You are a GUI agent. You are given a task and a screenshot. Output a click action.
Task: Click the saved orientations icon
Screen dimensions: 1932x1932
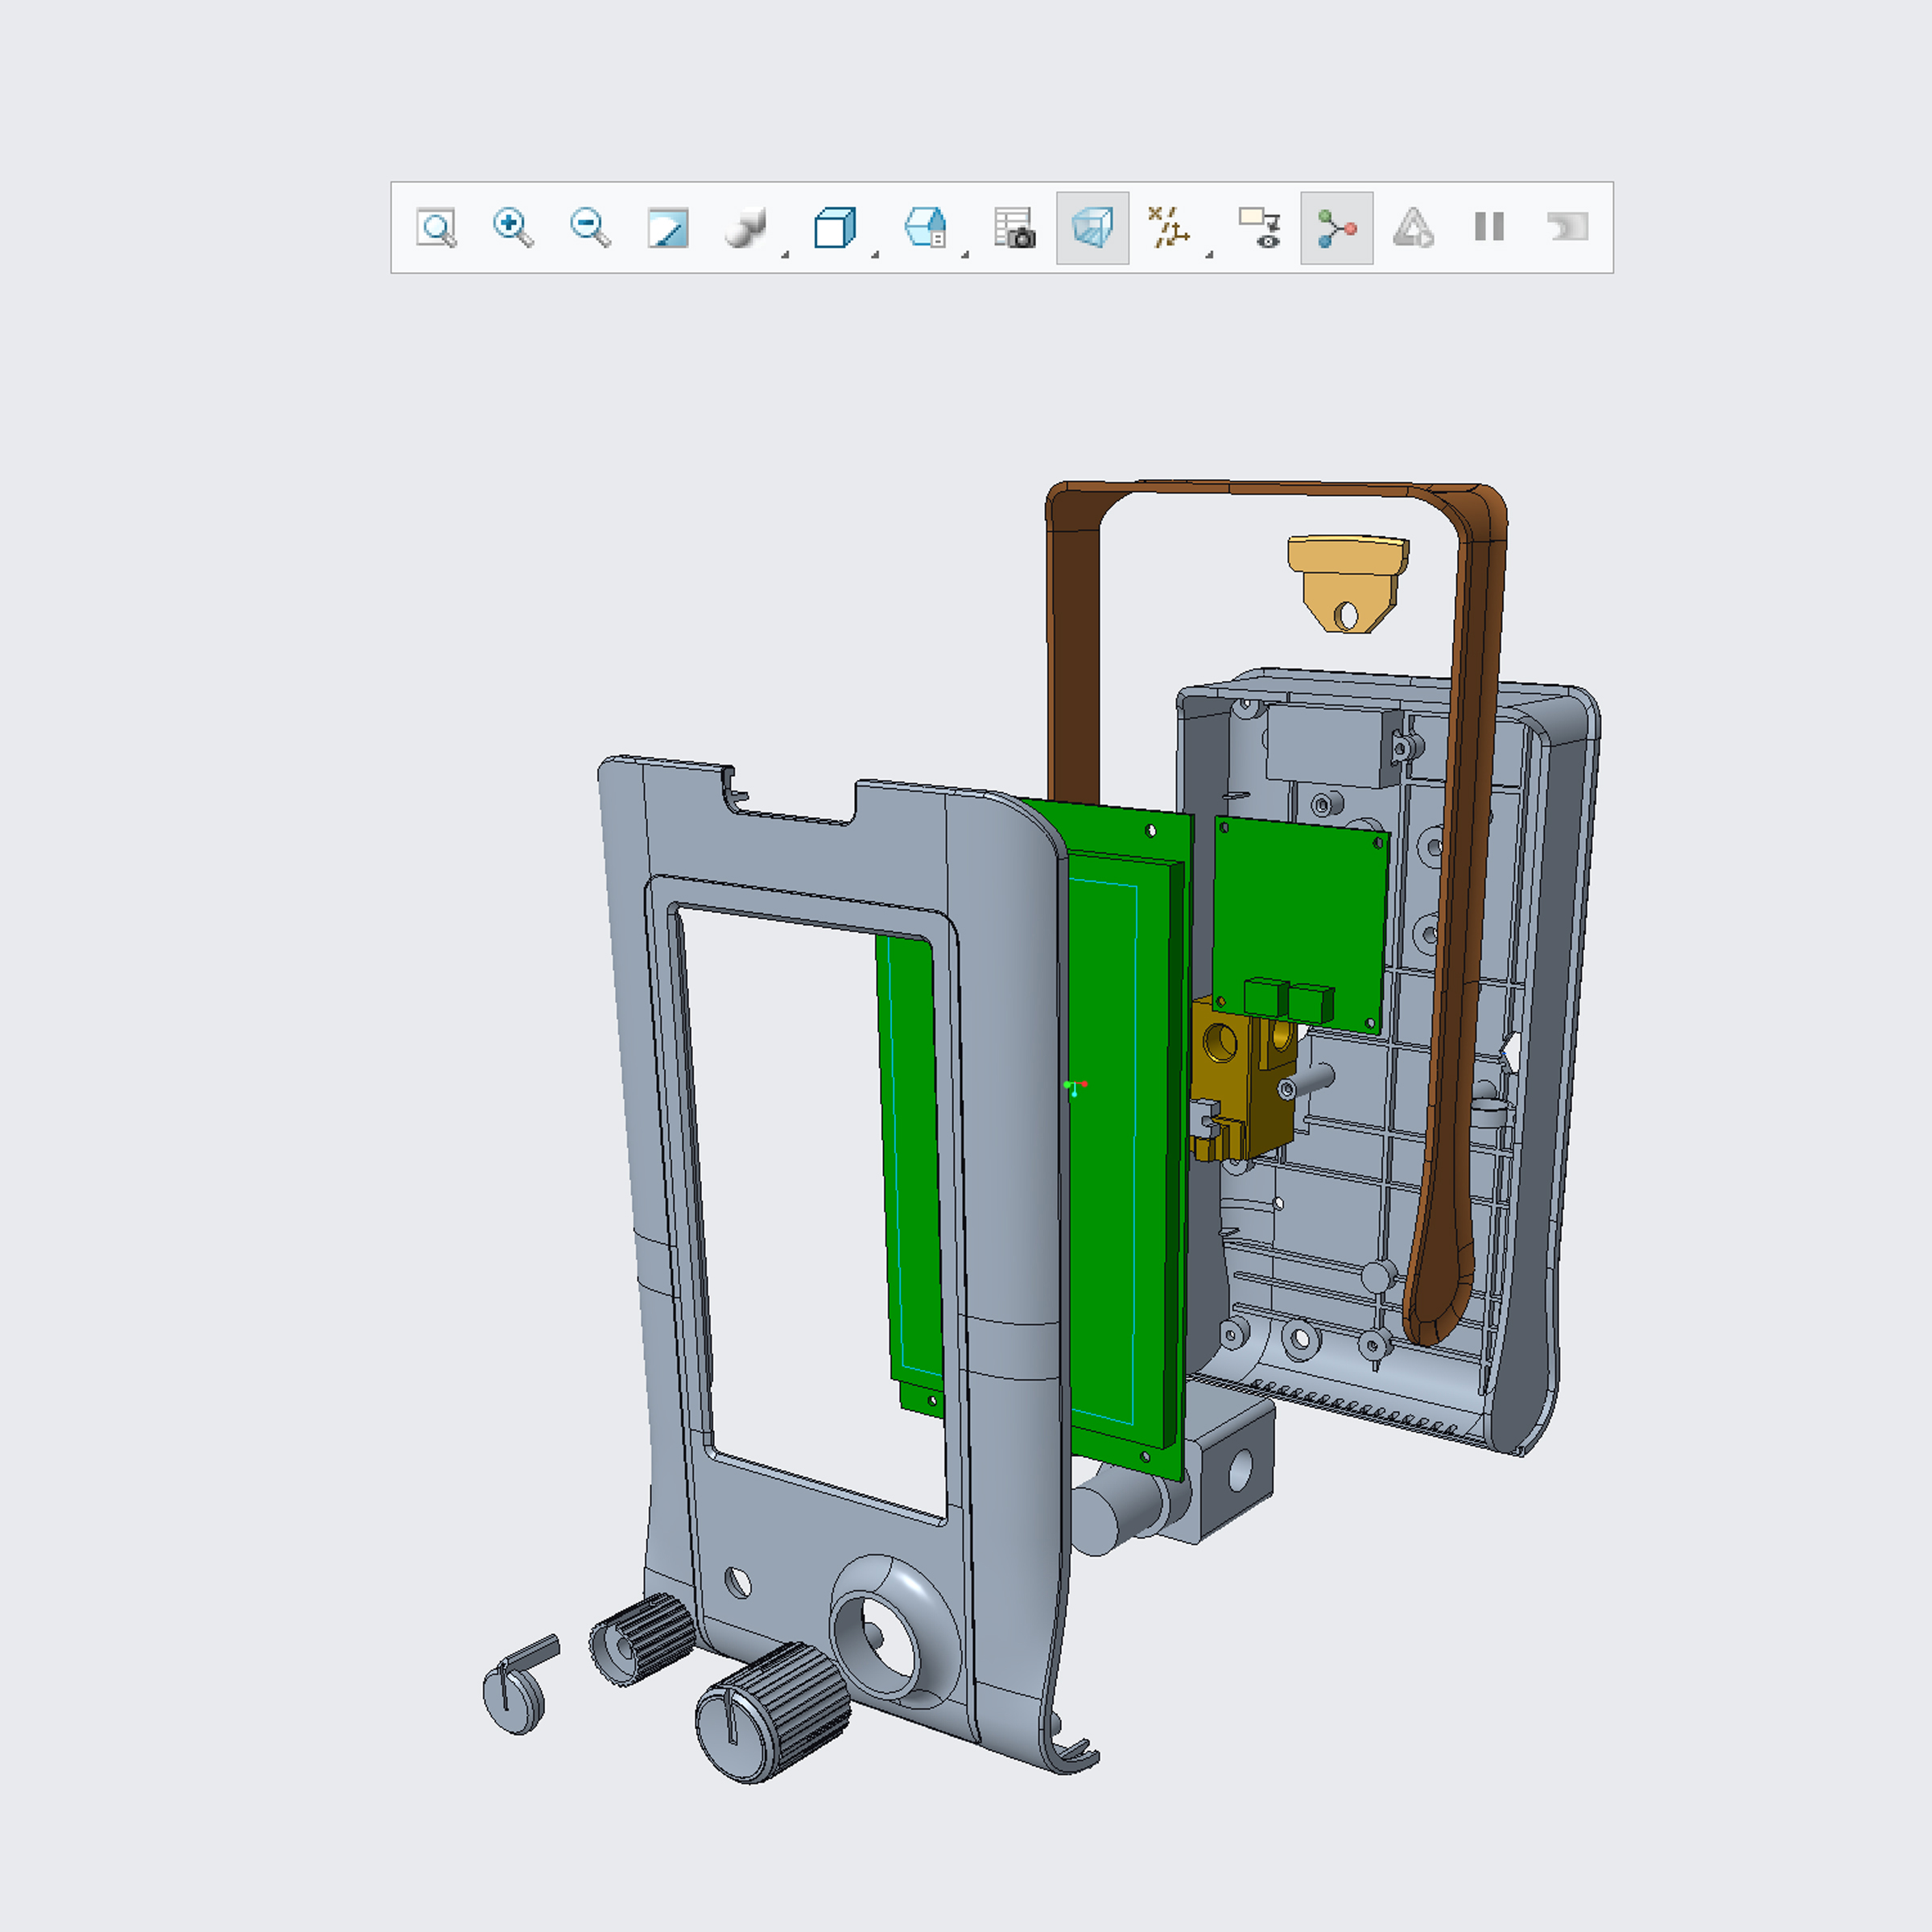click(x=925, y=228)
